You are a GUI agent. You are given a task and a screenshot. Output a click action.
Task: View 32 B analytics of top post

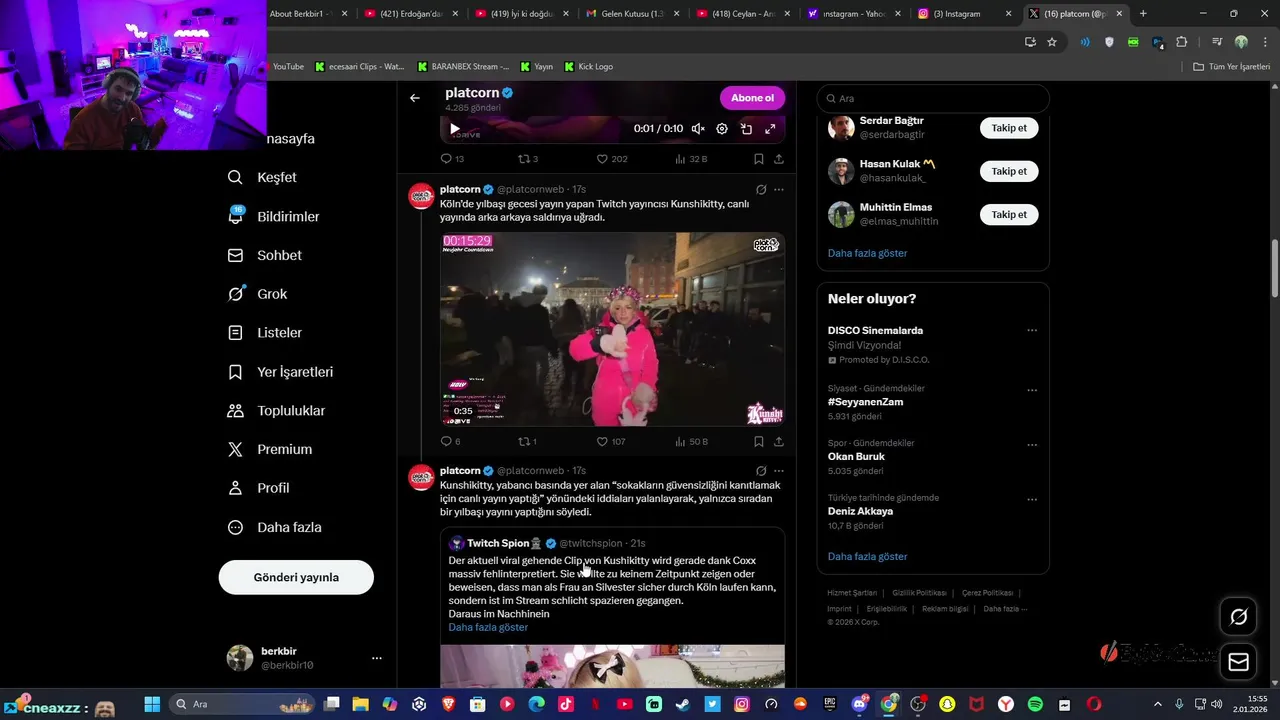click(x=691, y=159)
